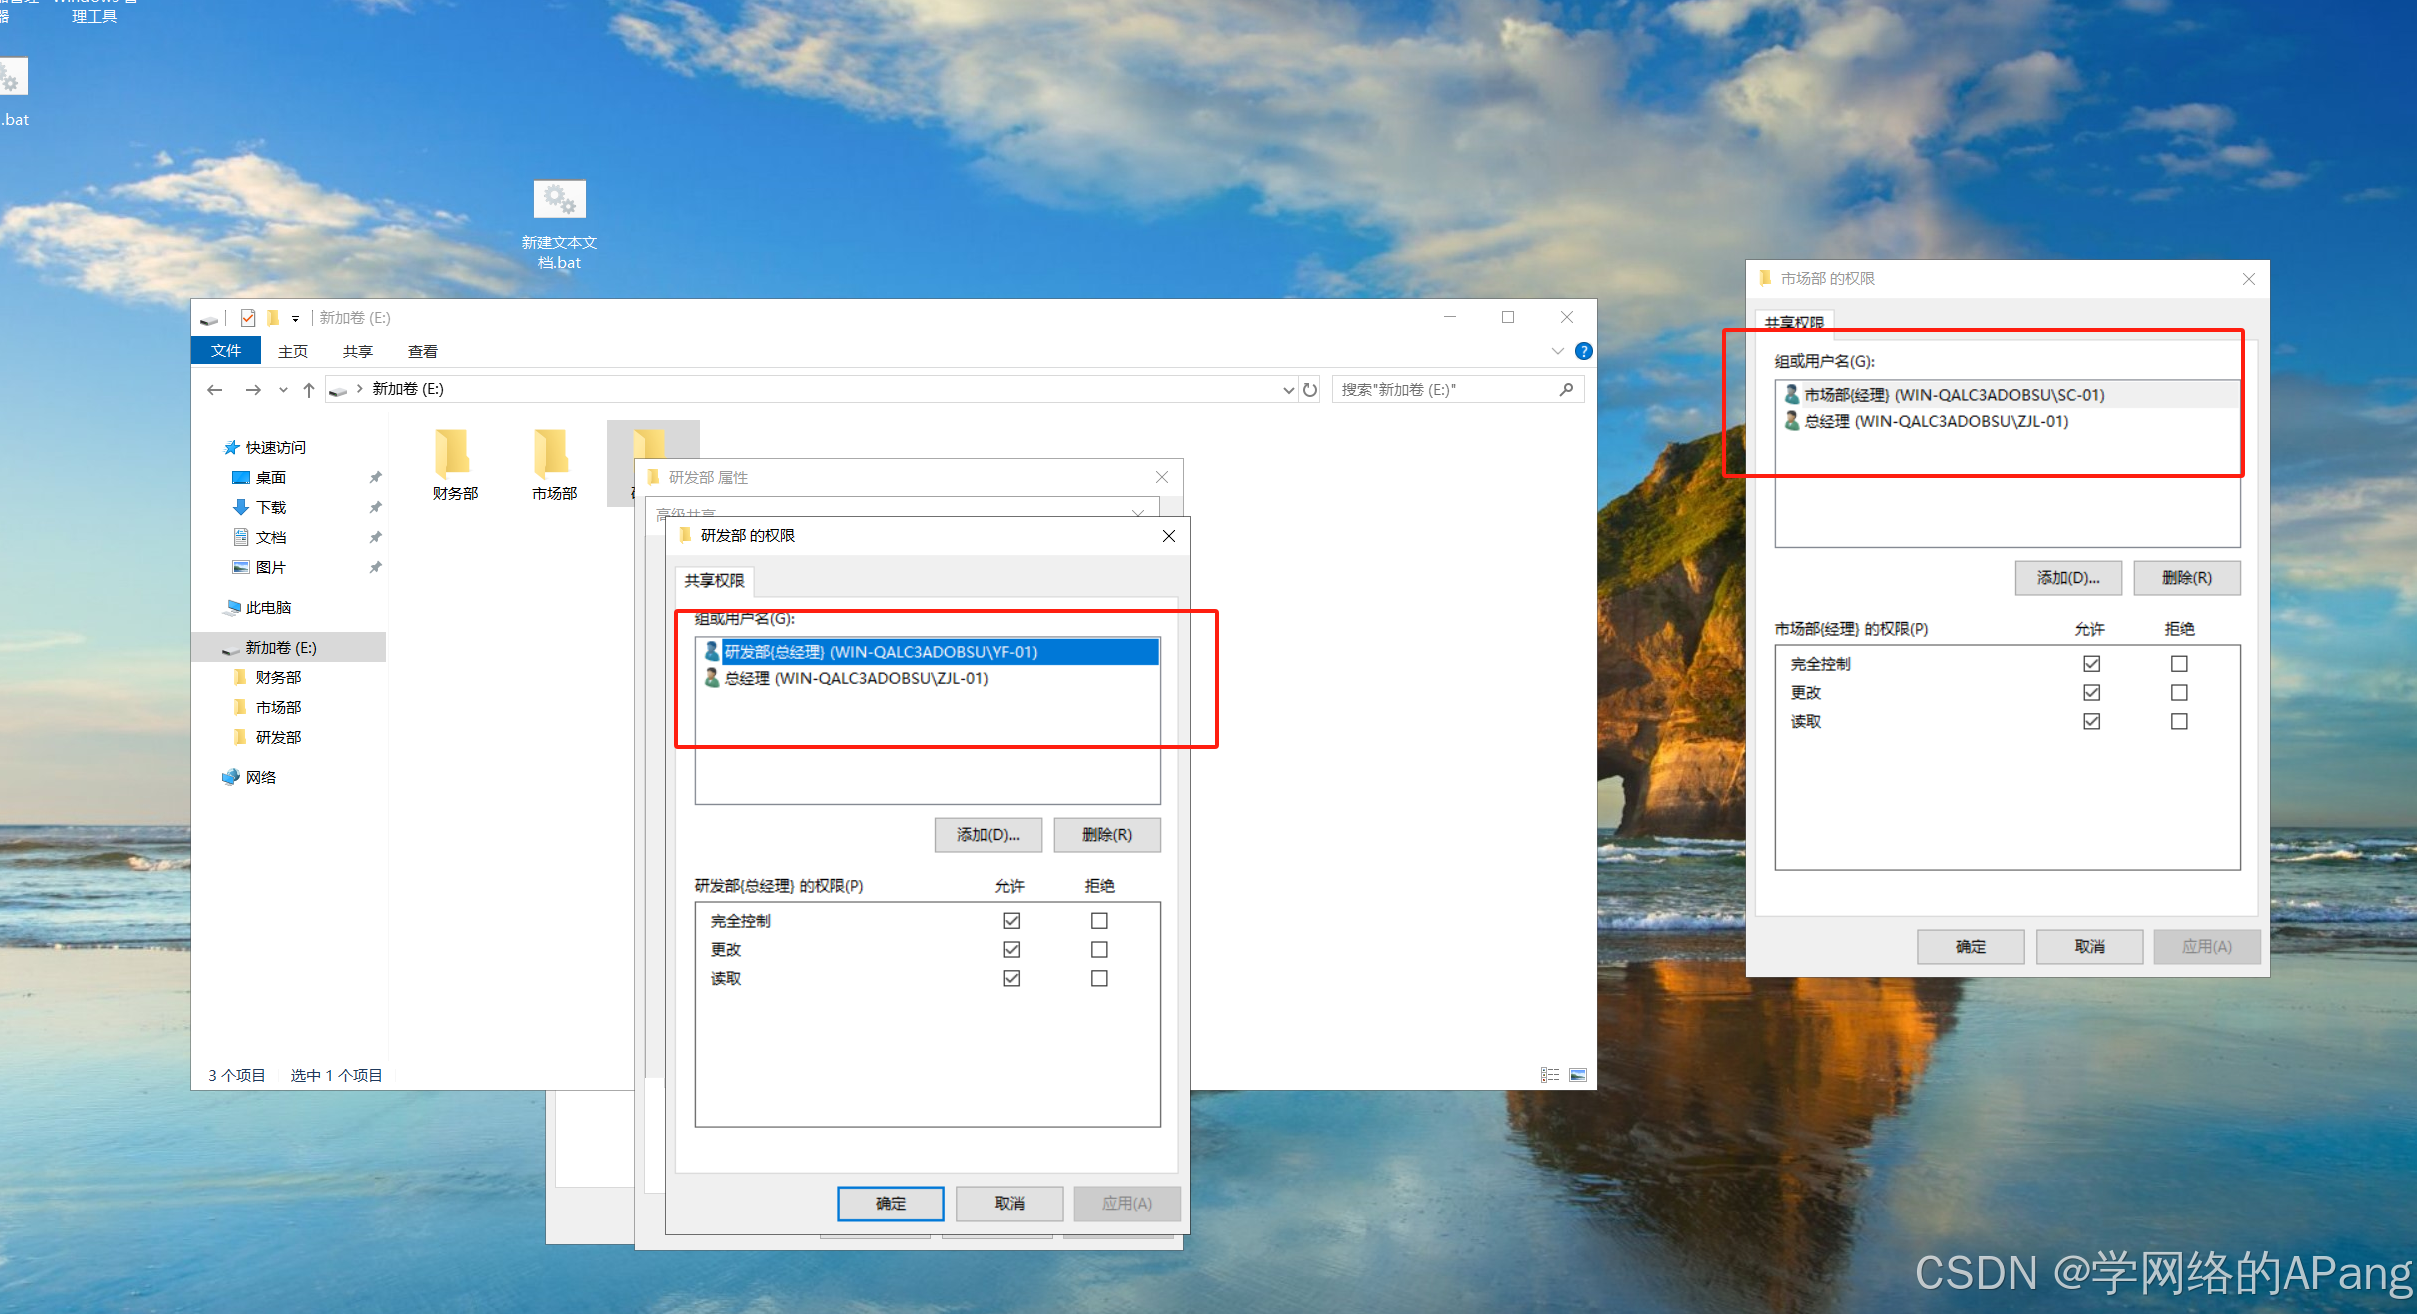Screen dimensions: 2417x1314
Task: Uncheck 更改 allow checkbox in 研发部 permissions
Action: [1011, 950]
